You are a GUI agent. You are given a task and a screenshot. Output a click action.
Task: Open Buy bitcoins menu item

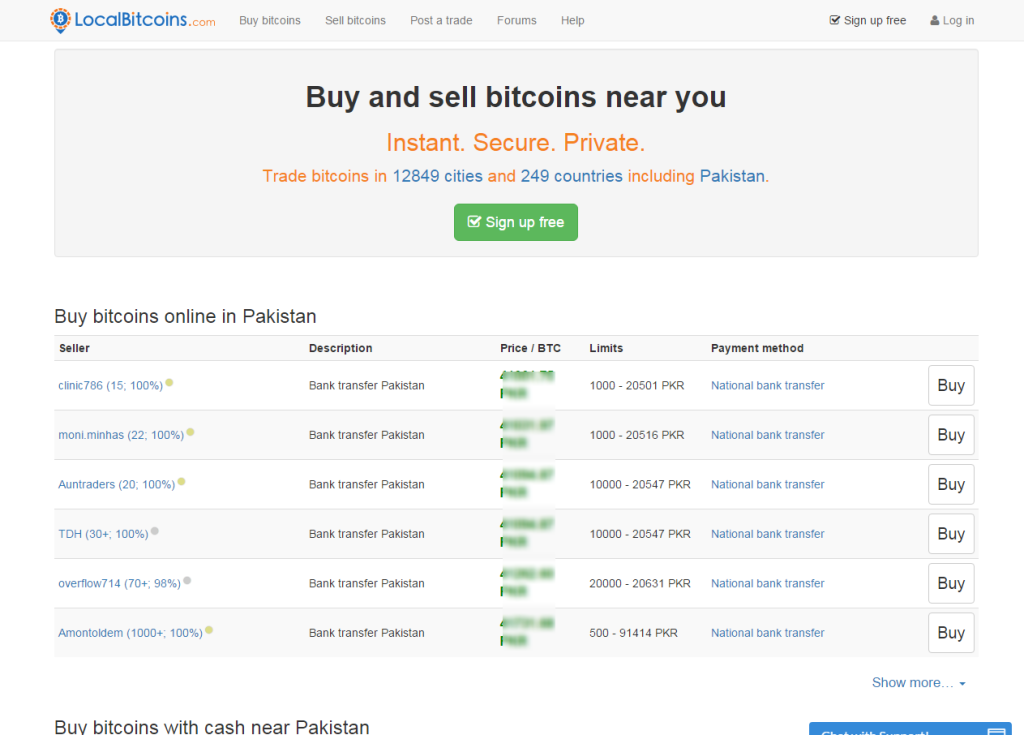(270, 20)
